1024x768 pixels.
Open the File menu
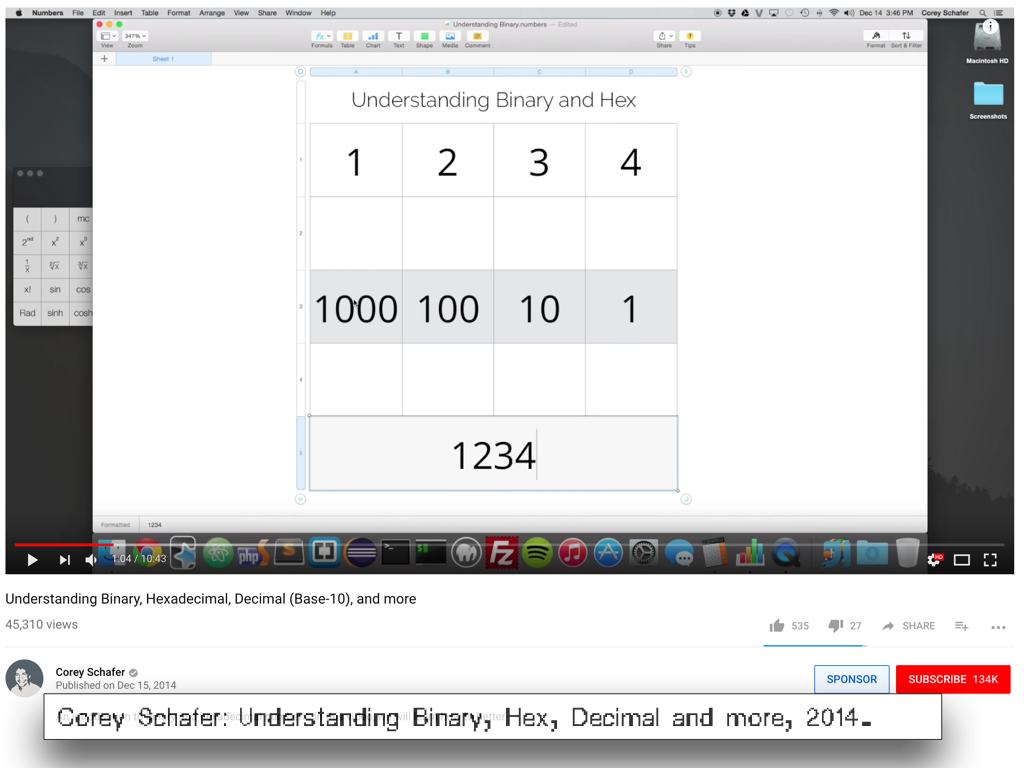click(x=78, y=12)
